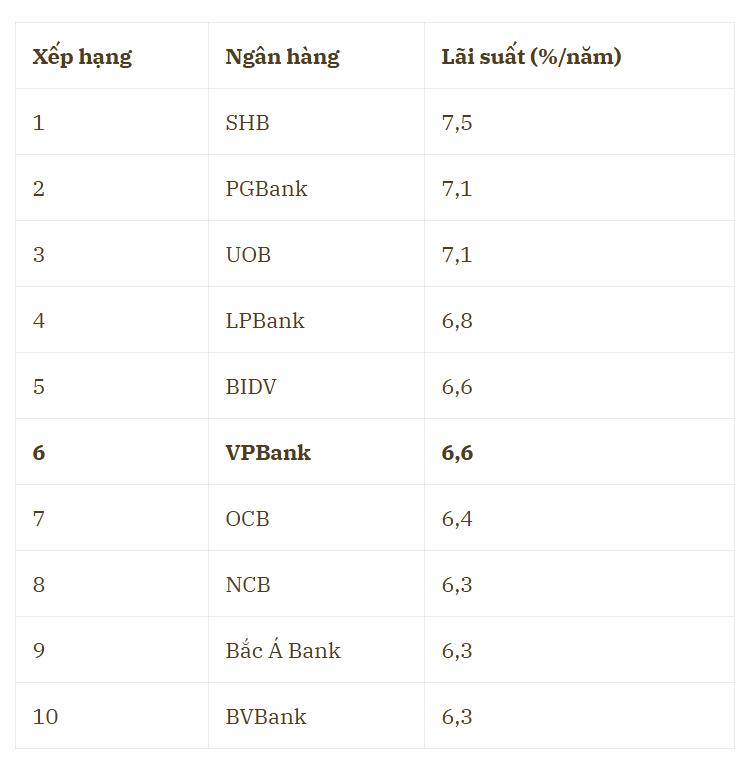Select the PGBank cell
The image size is (754, 758).
pos(266,189)
